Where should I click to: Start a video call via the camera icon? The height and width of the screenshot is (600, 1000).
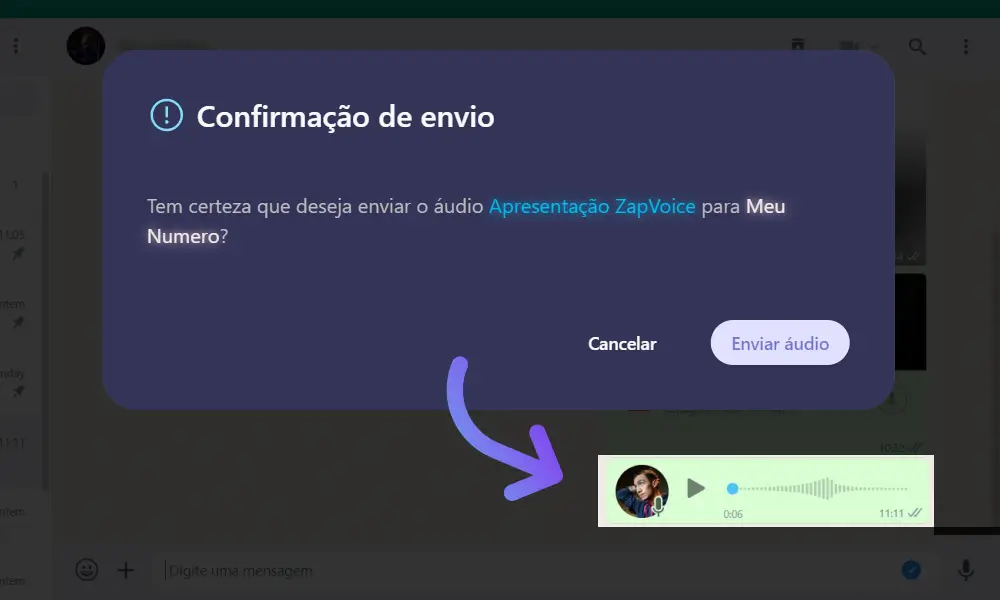(848, 47)
